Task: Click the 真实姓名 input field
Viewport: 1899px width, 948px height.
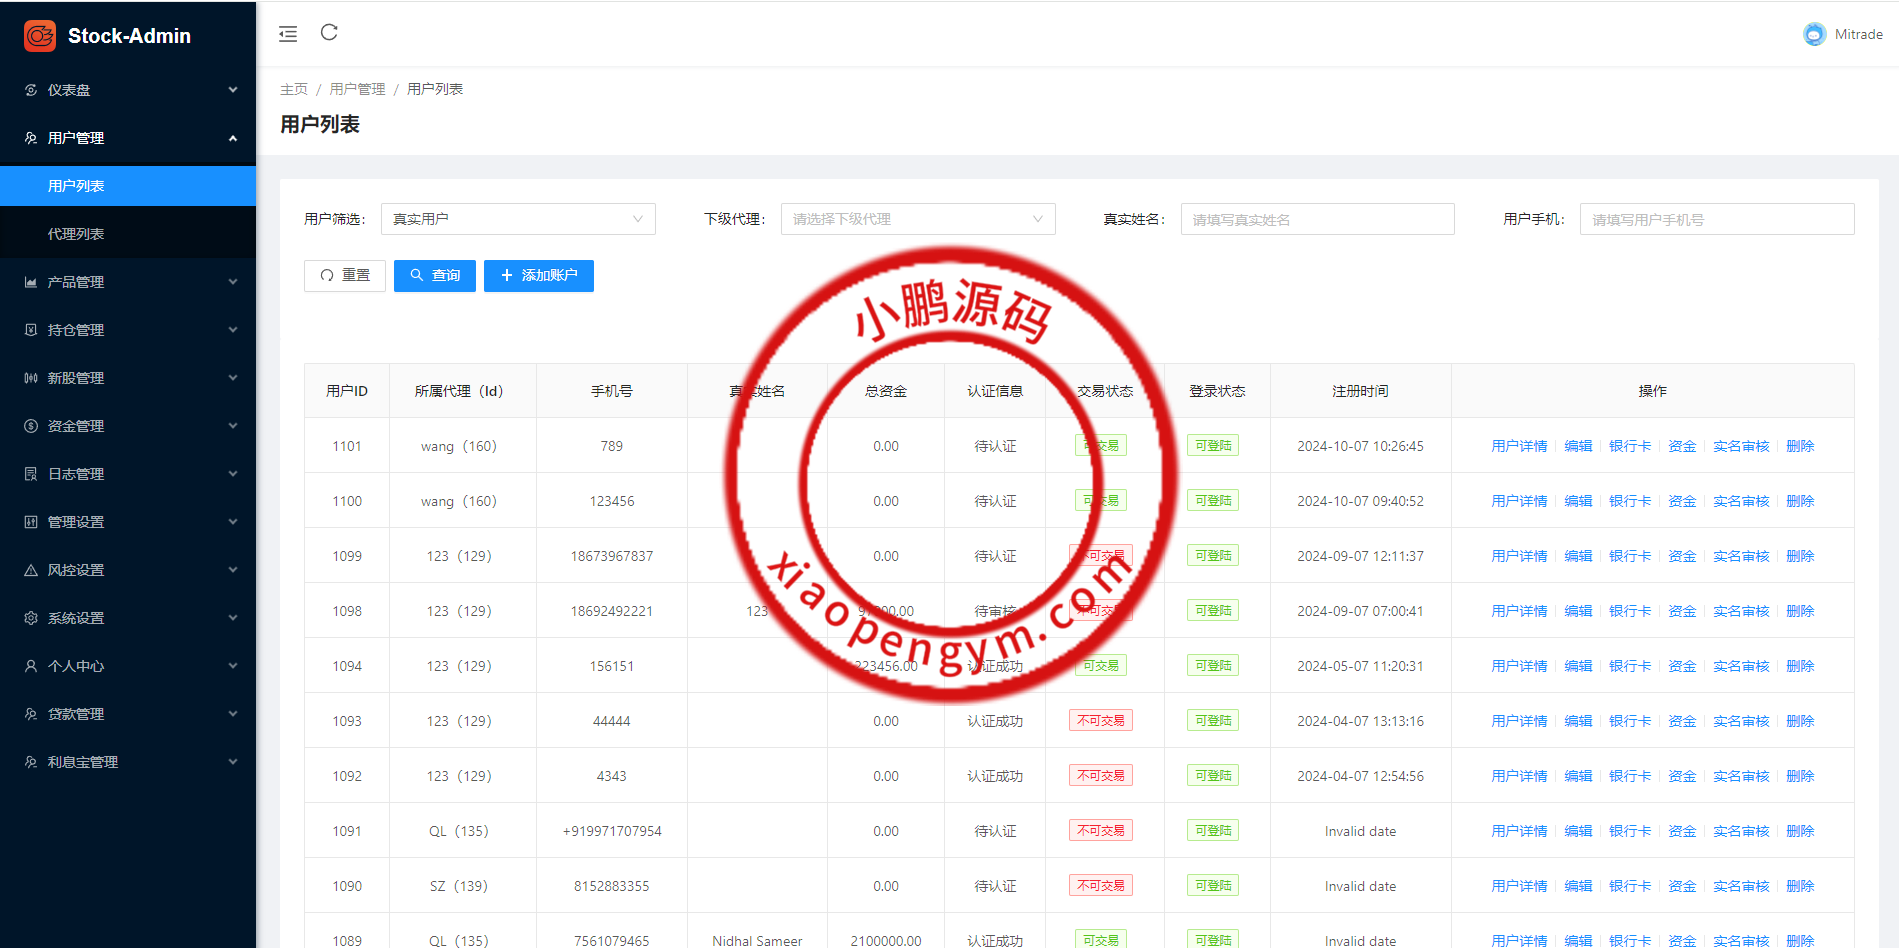Action: pos(1316,219)
